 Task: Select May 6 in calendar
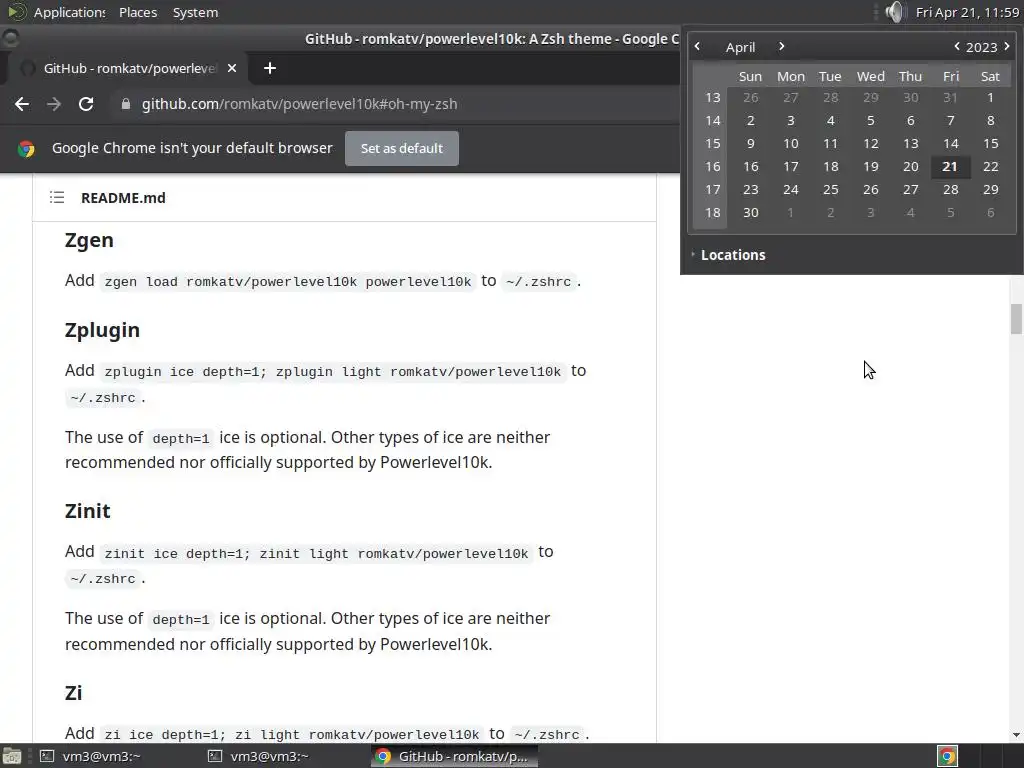(x=991, y=212)
